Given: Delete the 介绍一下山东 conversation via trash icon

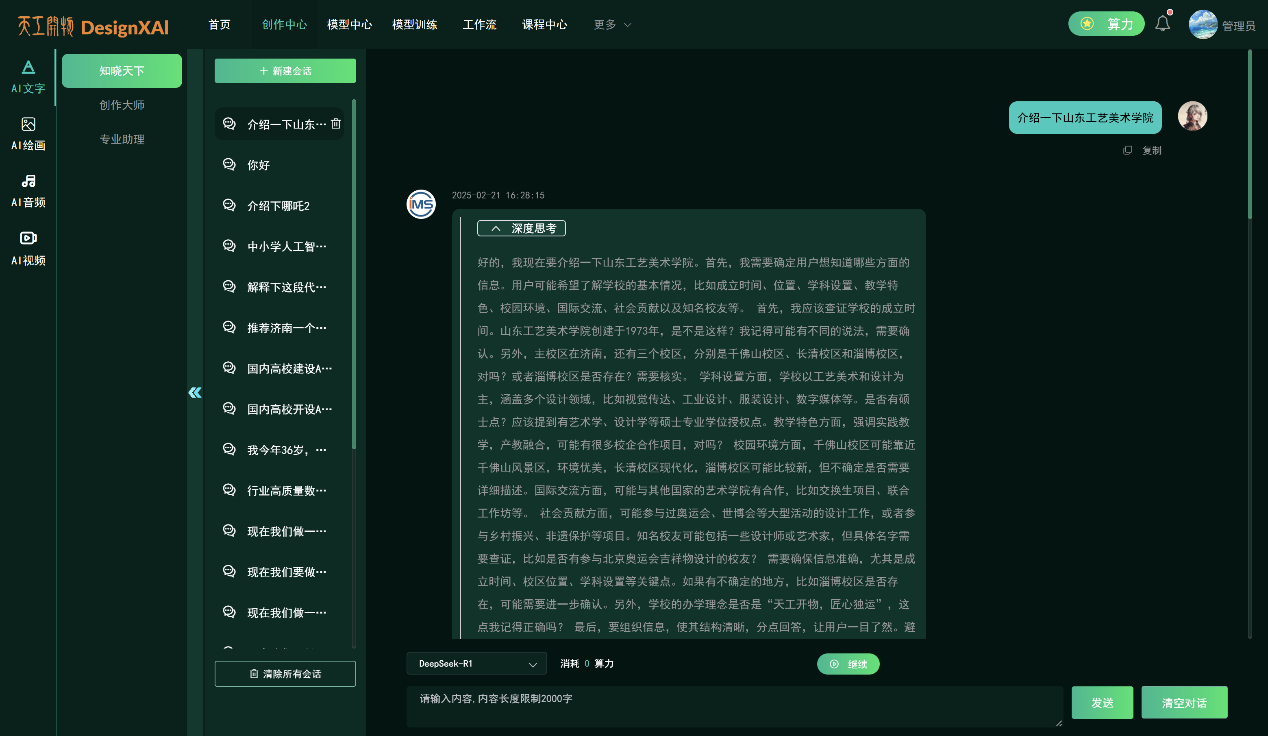Looking at the screenshot, I should [336, 124].
